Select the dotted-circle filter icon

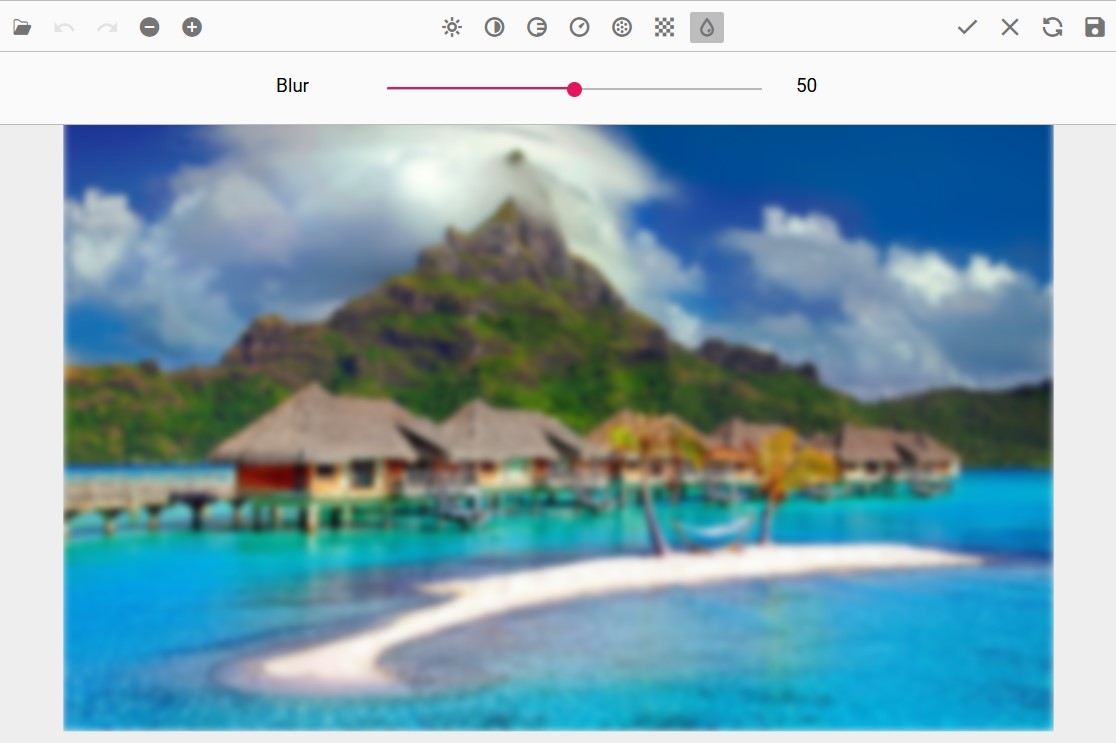point(622,27)
